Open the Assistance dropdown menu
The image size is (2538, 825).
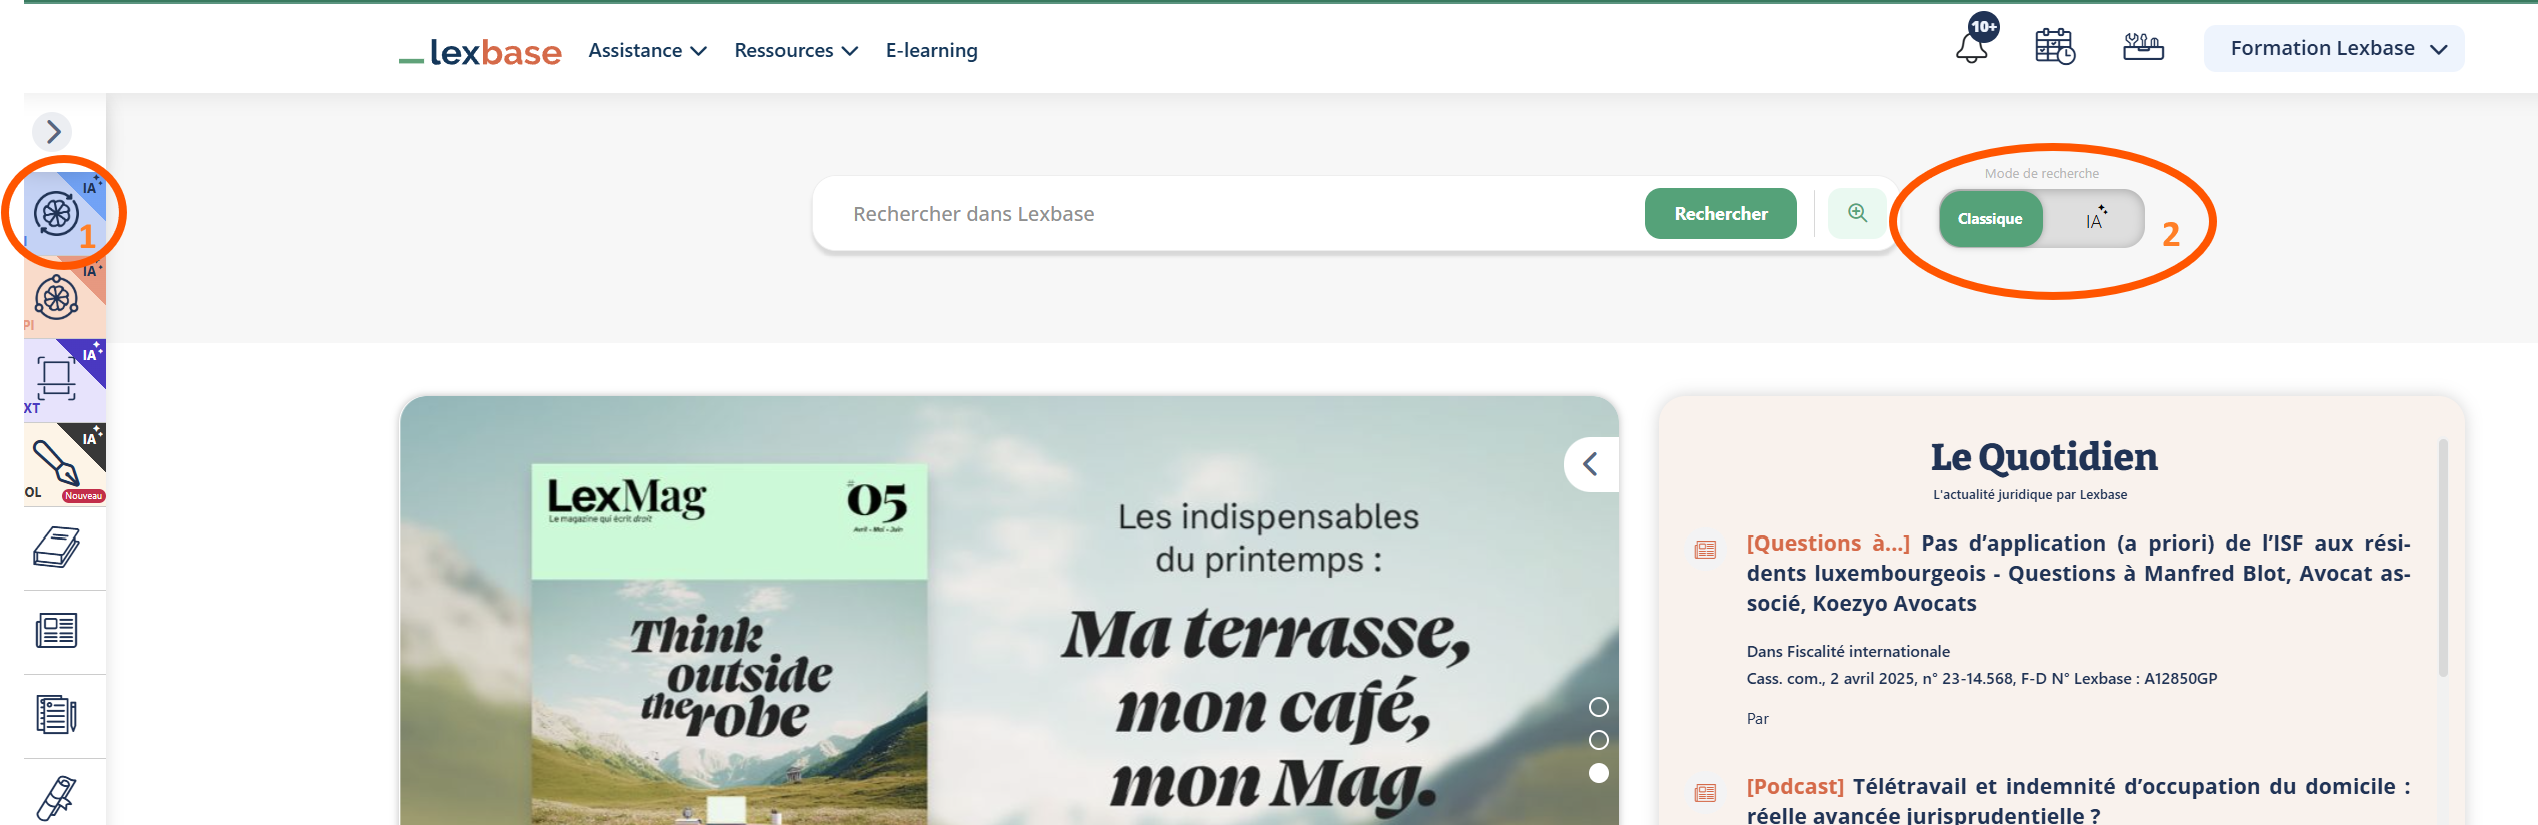tap(647, 50)
